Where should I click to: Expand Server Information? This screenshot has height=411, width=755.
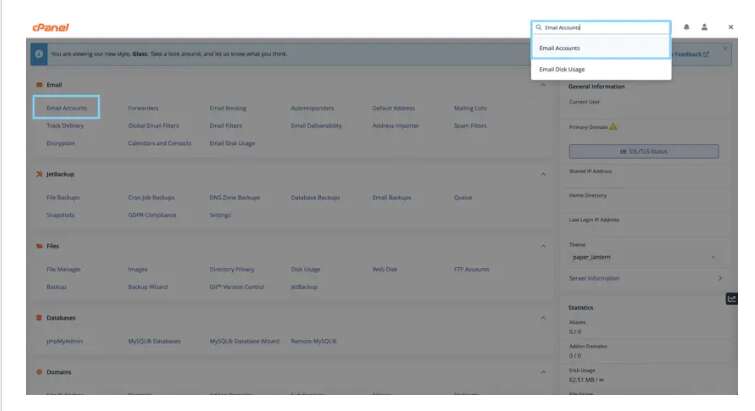tap(719, 278)
